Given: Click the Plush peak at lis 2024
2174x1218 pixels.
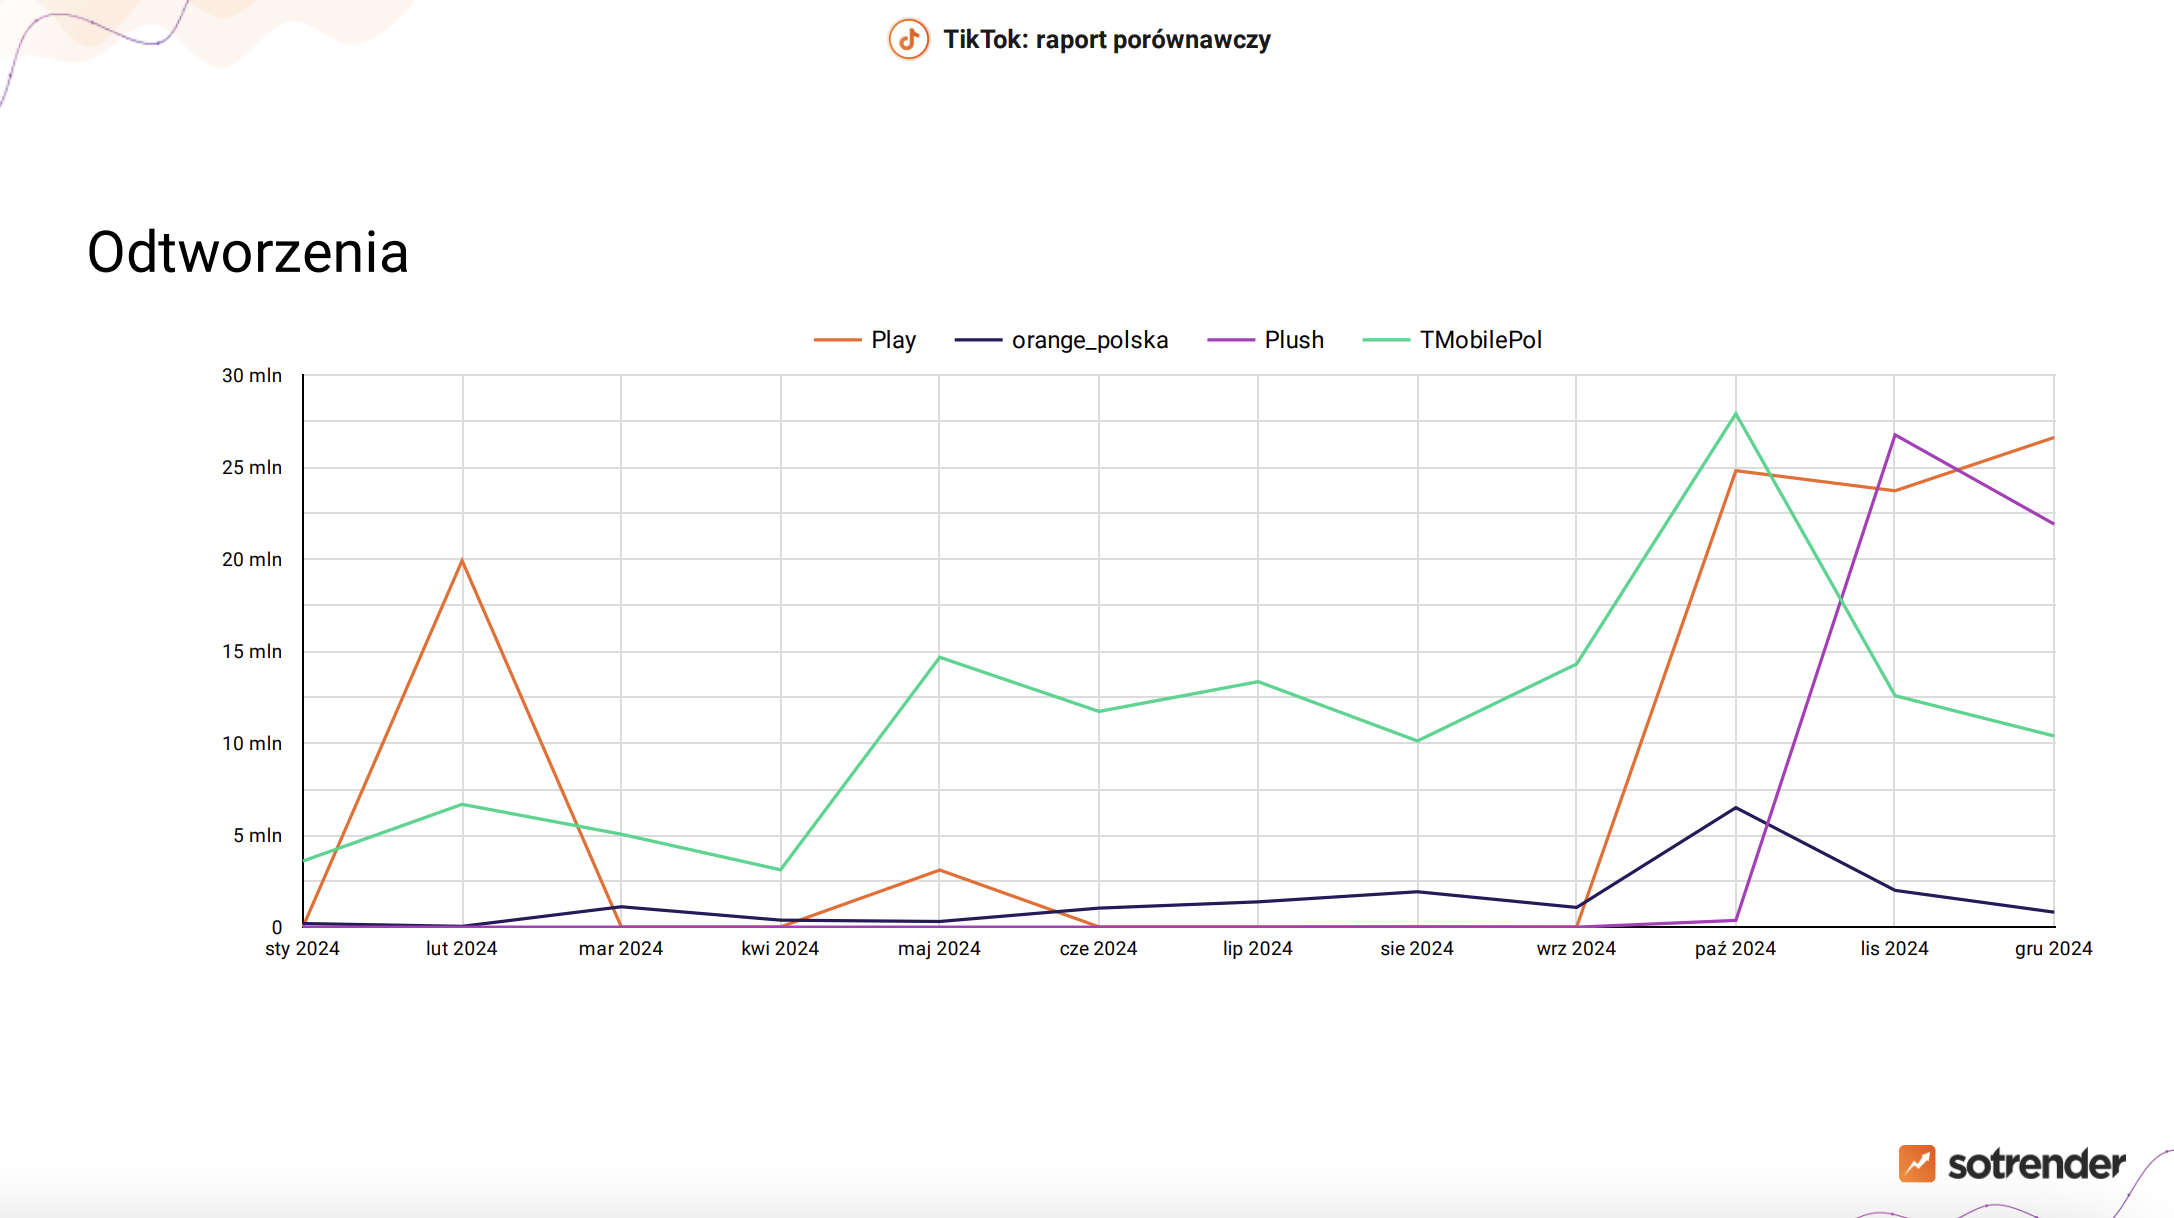Looking at the screenshot, I should coord(1894,435).
